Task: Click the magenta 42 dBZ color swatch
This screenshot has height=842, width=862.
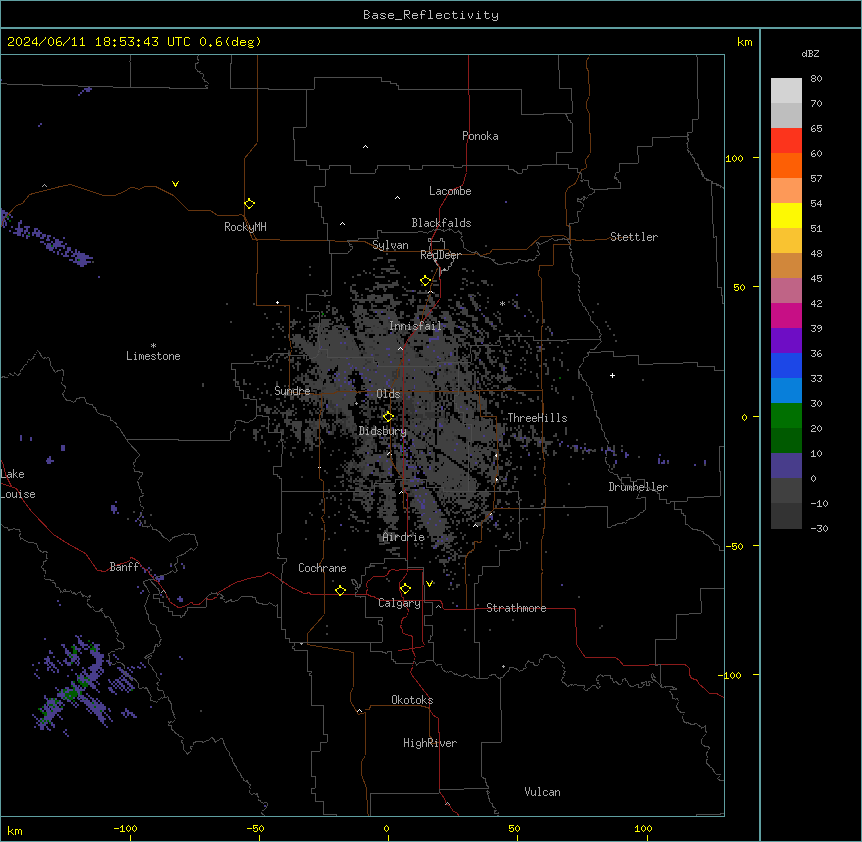Action: (x=786, y=315)
